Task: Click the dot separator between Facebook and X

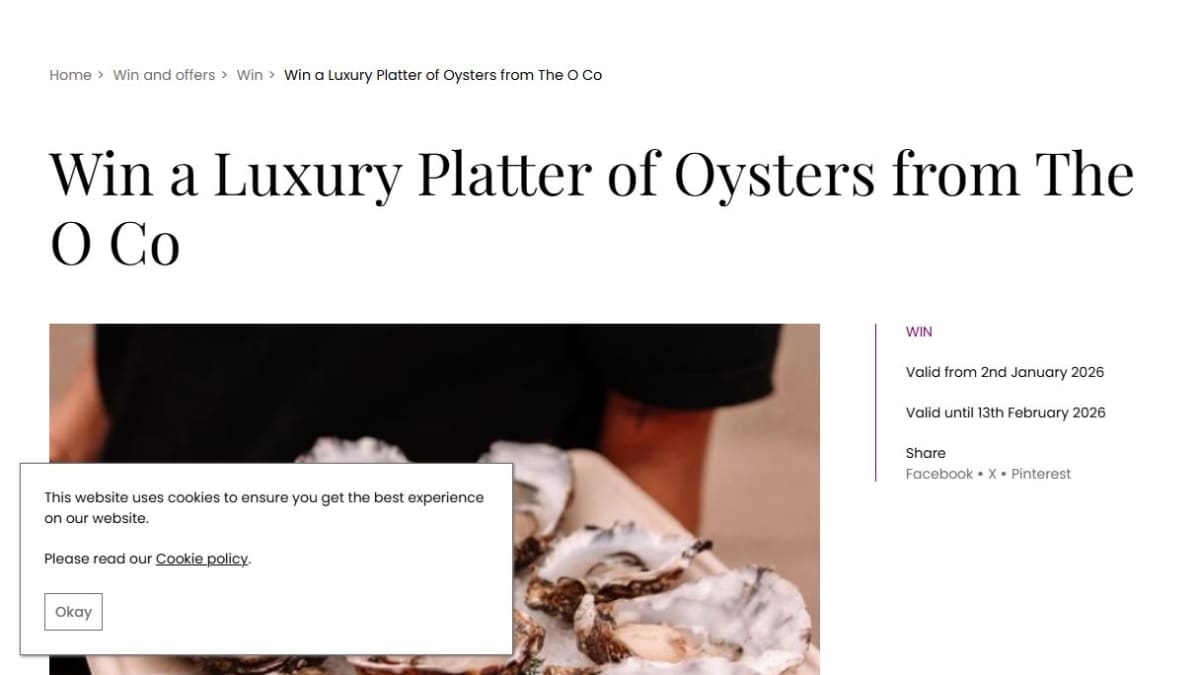Action: 981,474
